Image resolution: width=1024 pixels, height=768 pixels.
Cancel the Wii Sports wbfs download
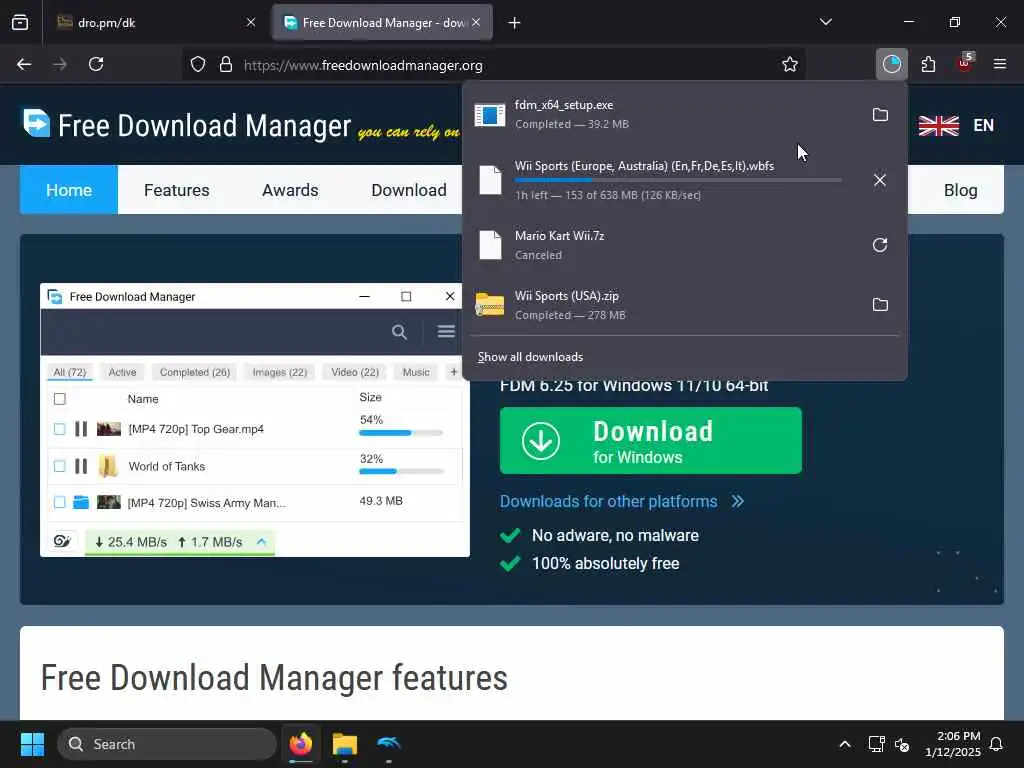[x=880, y=180]
